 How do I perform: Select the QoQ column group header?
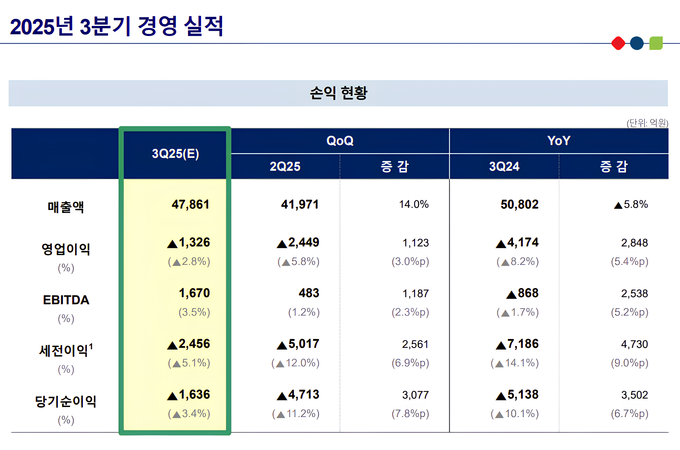pos(339,141)
